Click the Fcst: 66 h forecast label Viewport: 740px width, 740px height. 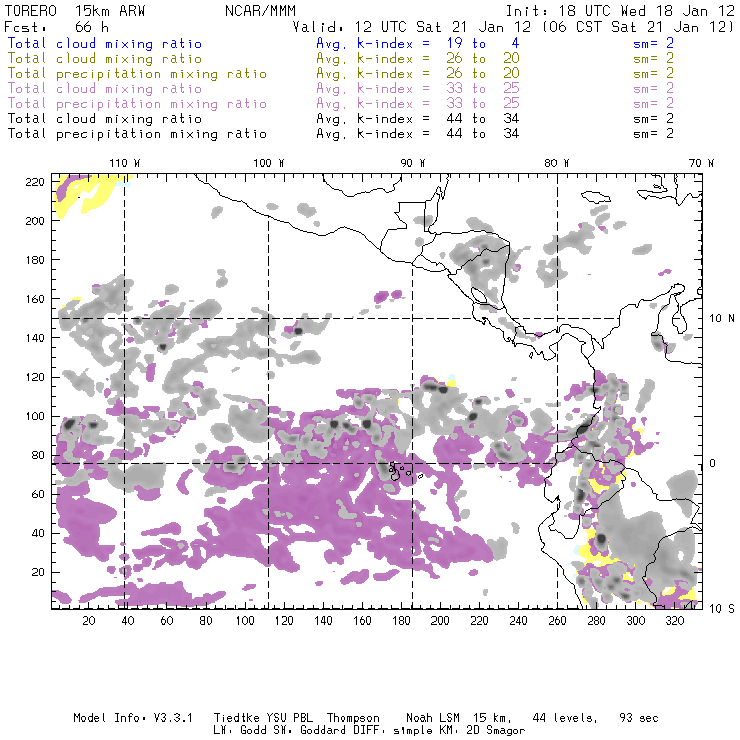click(x=57, y=26)
